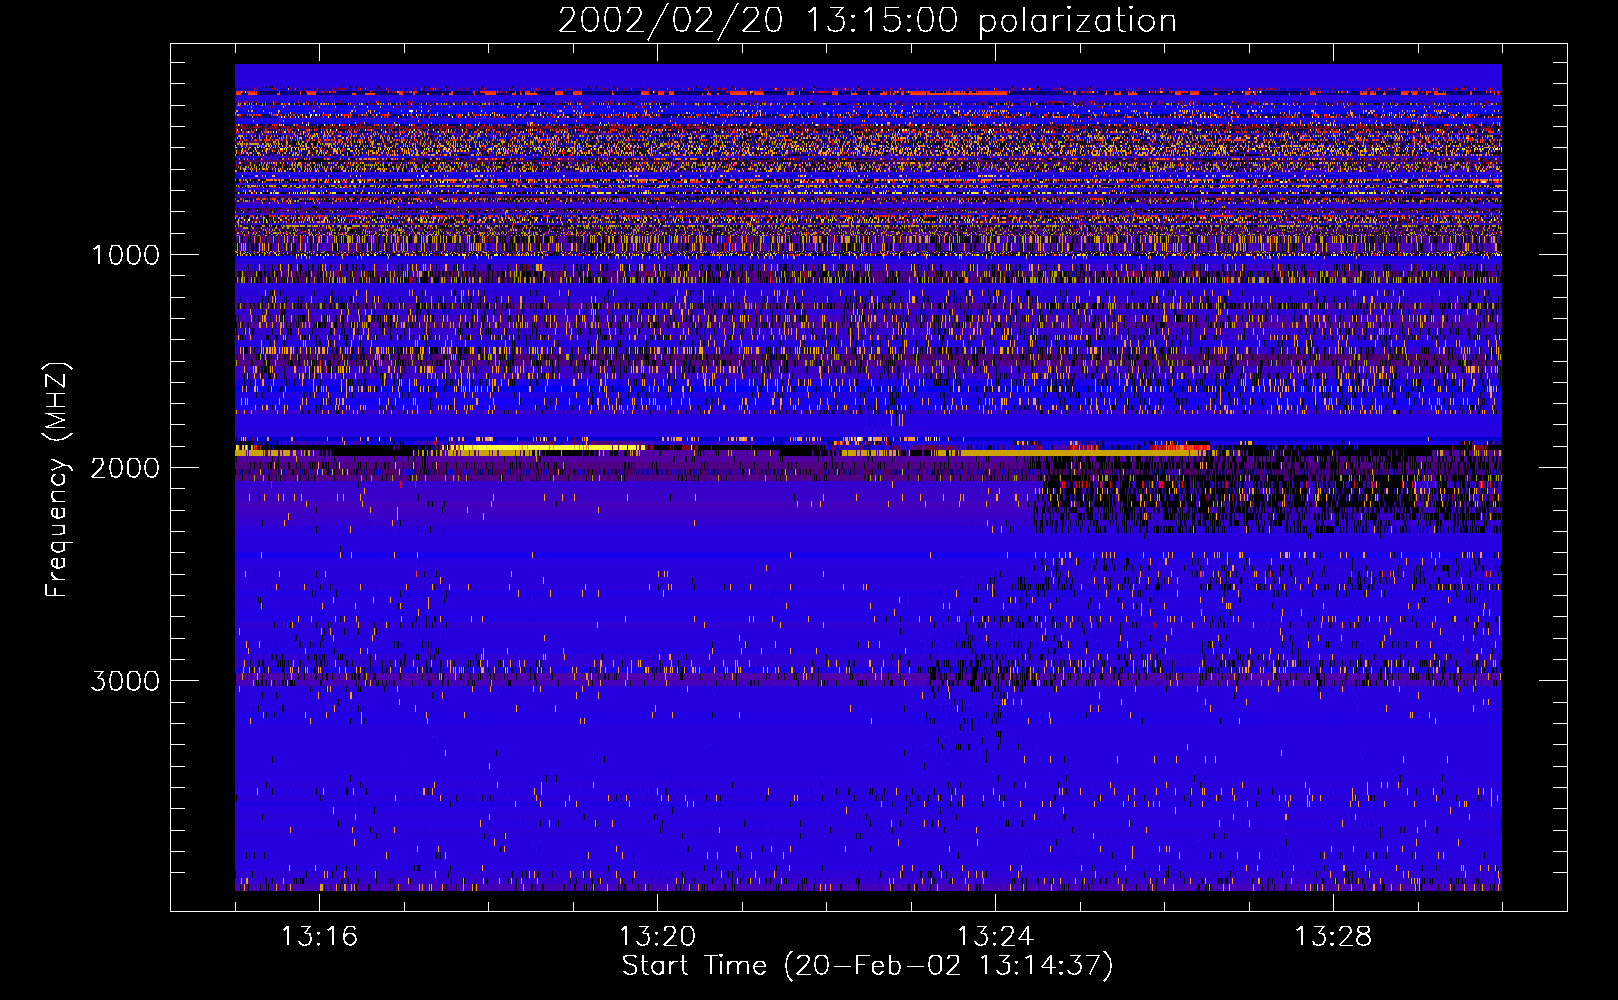This screenshot has width=1618, height=1000.
Task: Select the 3000 frequency axis label
Action: coord(125,681)
